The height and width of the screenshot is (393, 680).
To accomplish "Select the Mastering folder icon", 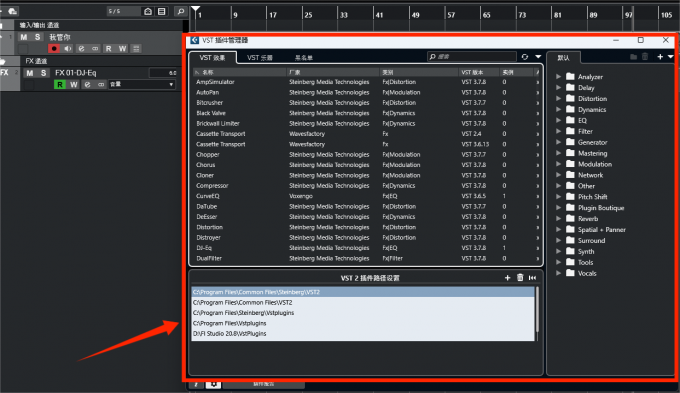I will click(x=570, y=153).
